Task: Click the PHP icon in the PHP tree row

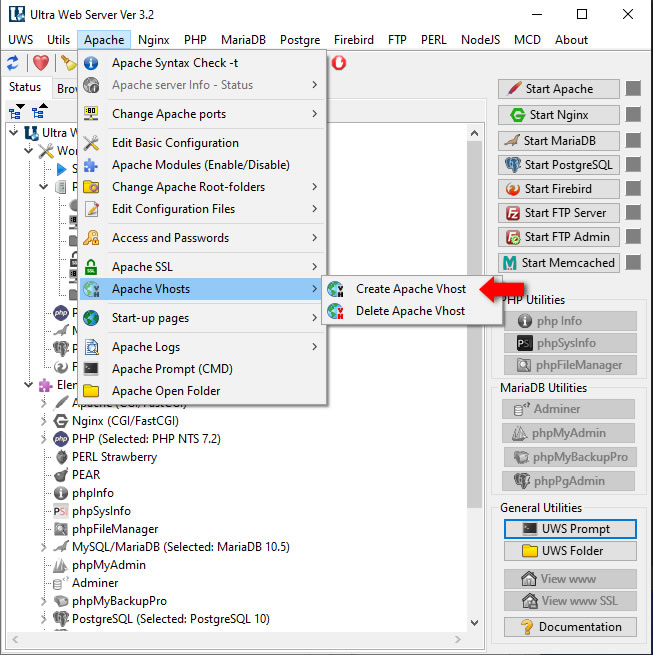Action: (61, 439)
